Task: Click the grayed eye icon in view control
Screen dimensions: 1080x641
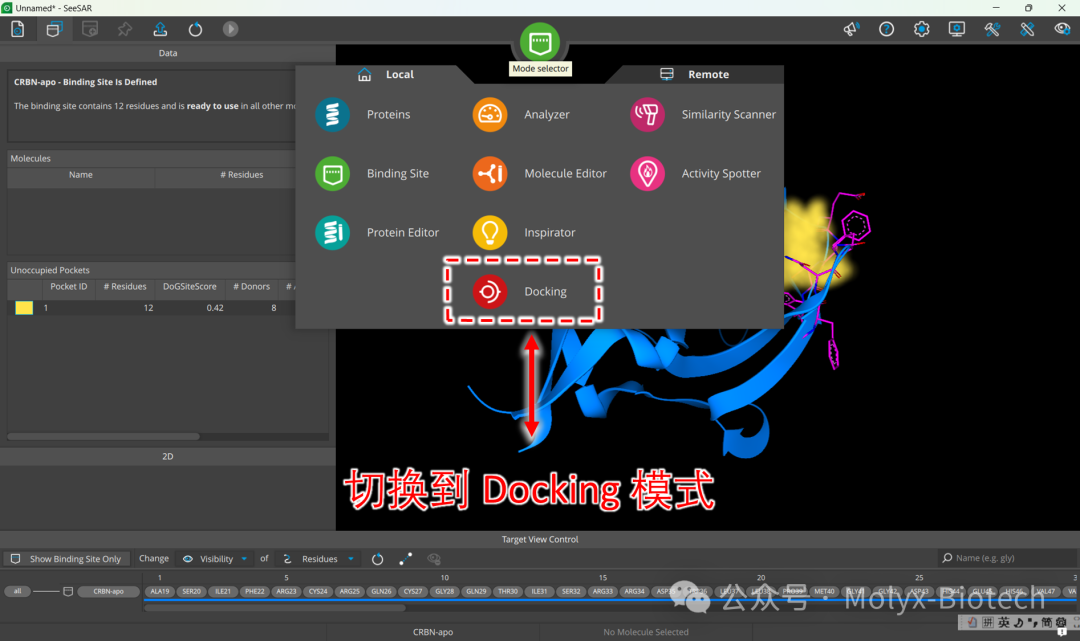Action: [x=434, y=558]
